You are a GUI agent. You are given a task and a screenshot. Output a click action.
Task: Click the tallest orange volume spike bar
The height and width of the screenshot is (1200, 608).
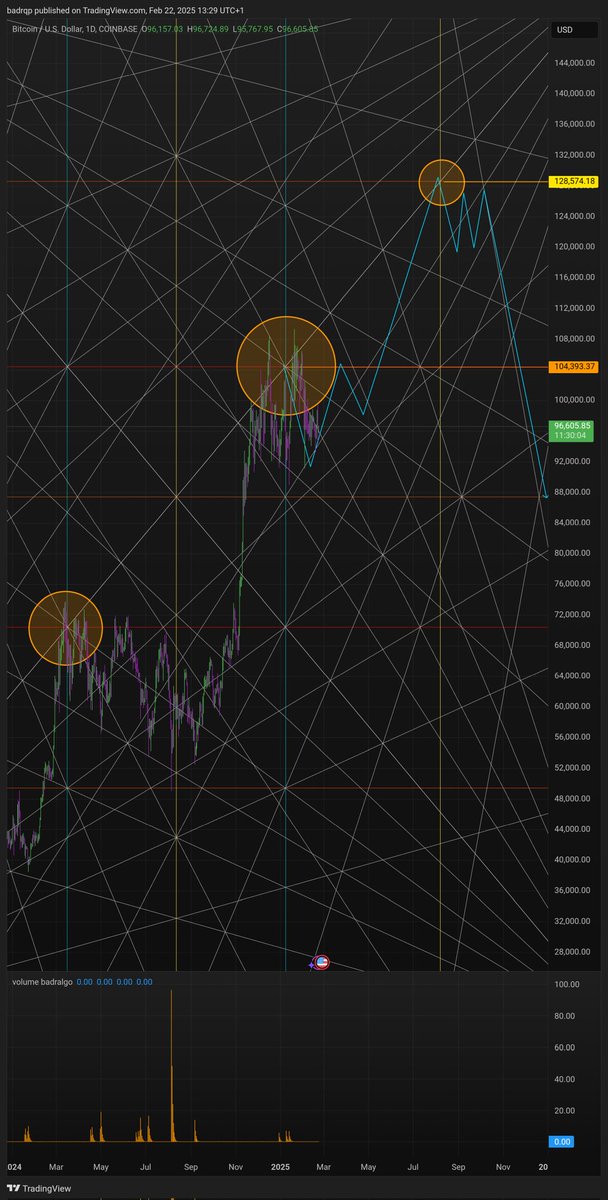172,1066
